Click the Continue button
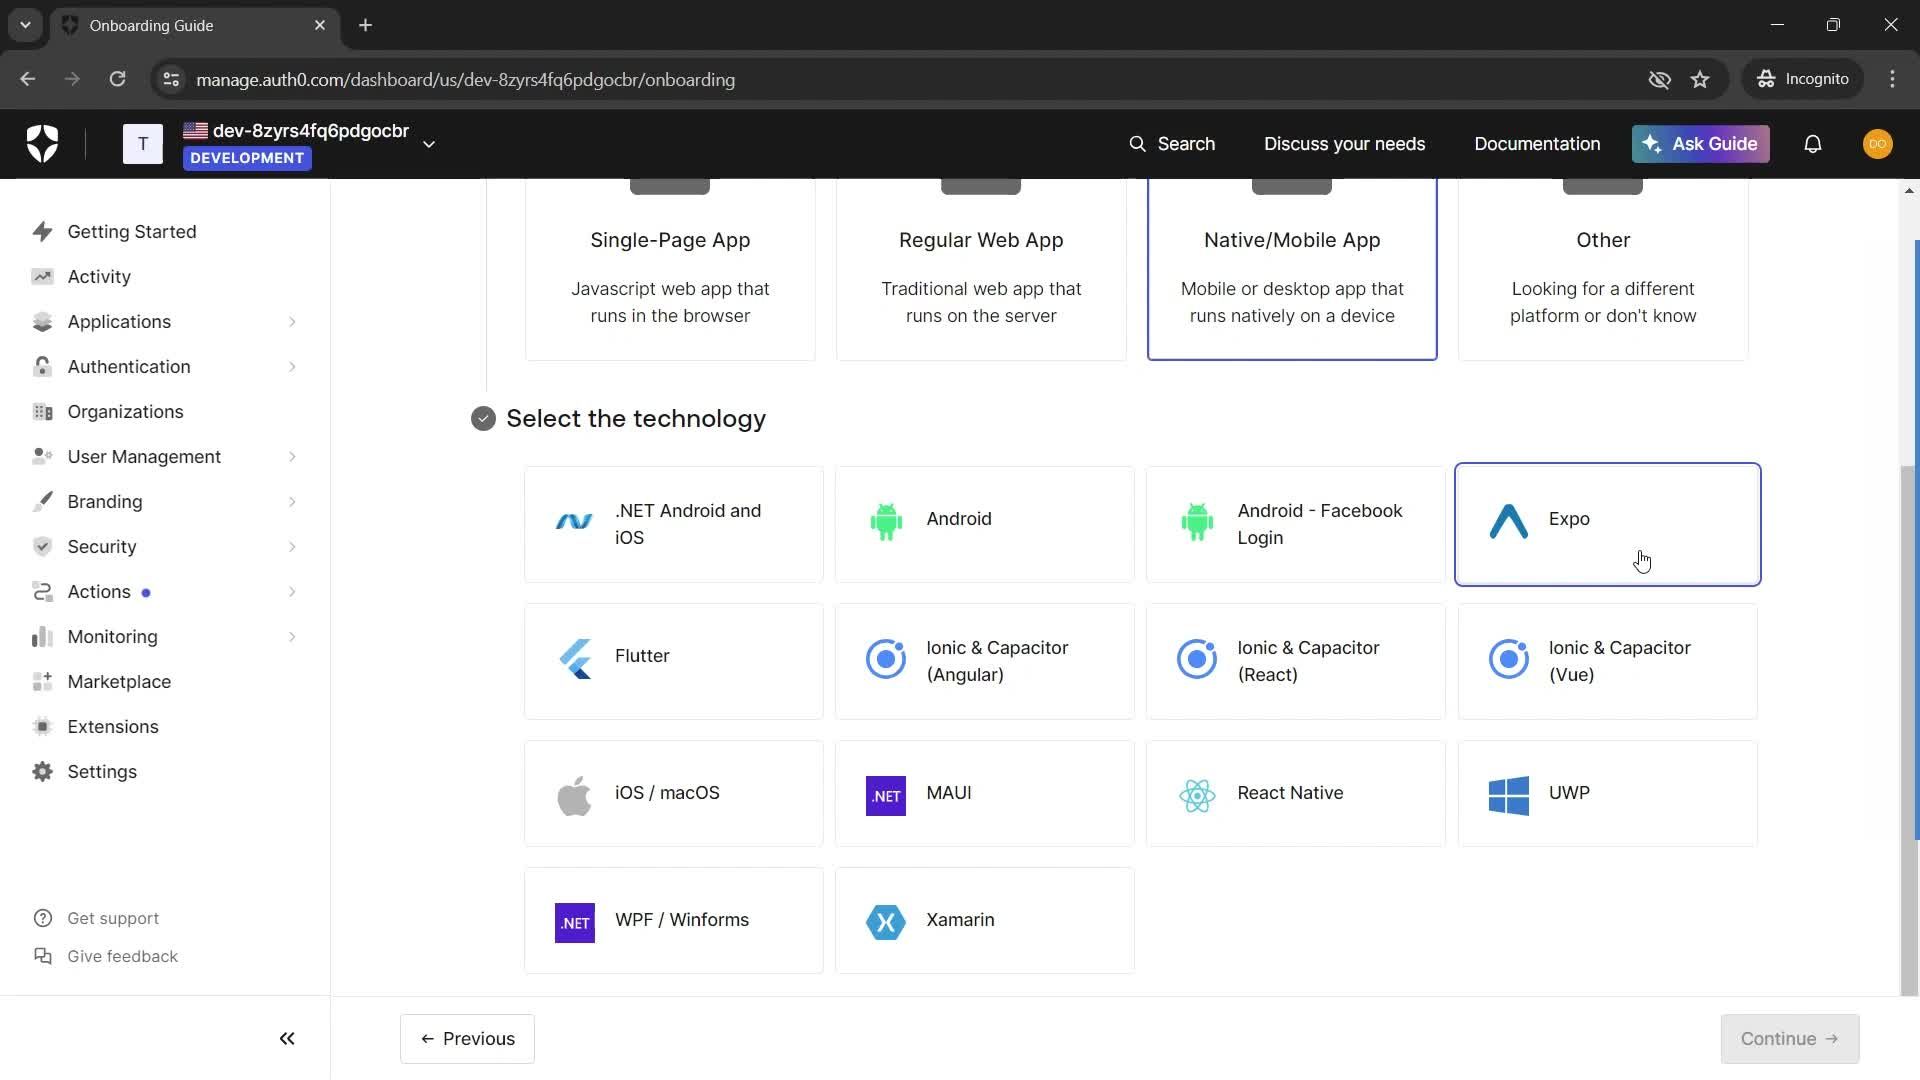This screenshot has width=1920, height=1080. tap(1790, 1039)
